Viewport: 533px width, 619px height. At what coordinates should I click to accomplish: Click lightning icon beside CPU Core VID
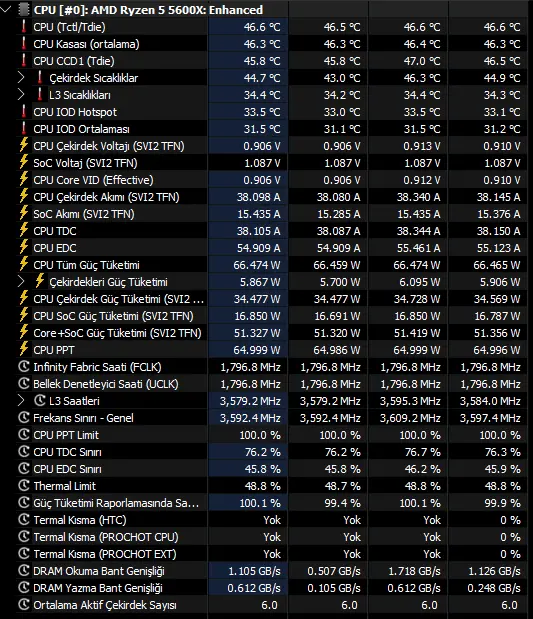[24, 179]
